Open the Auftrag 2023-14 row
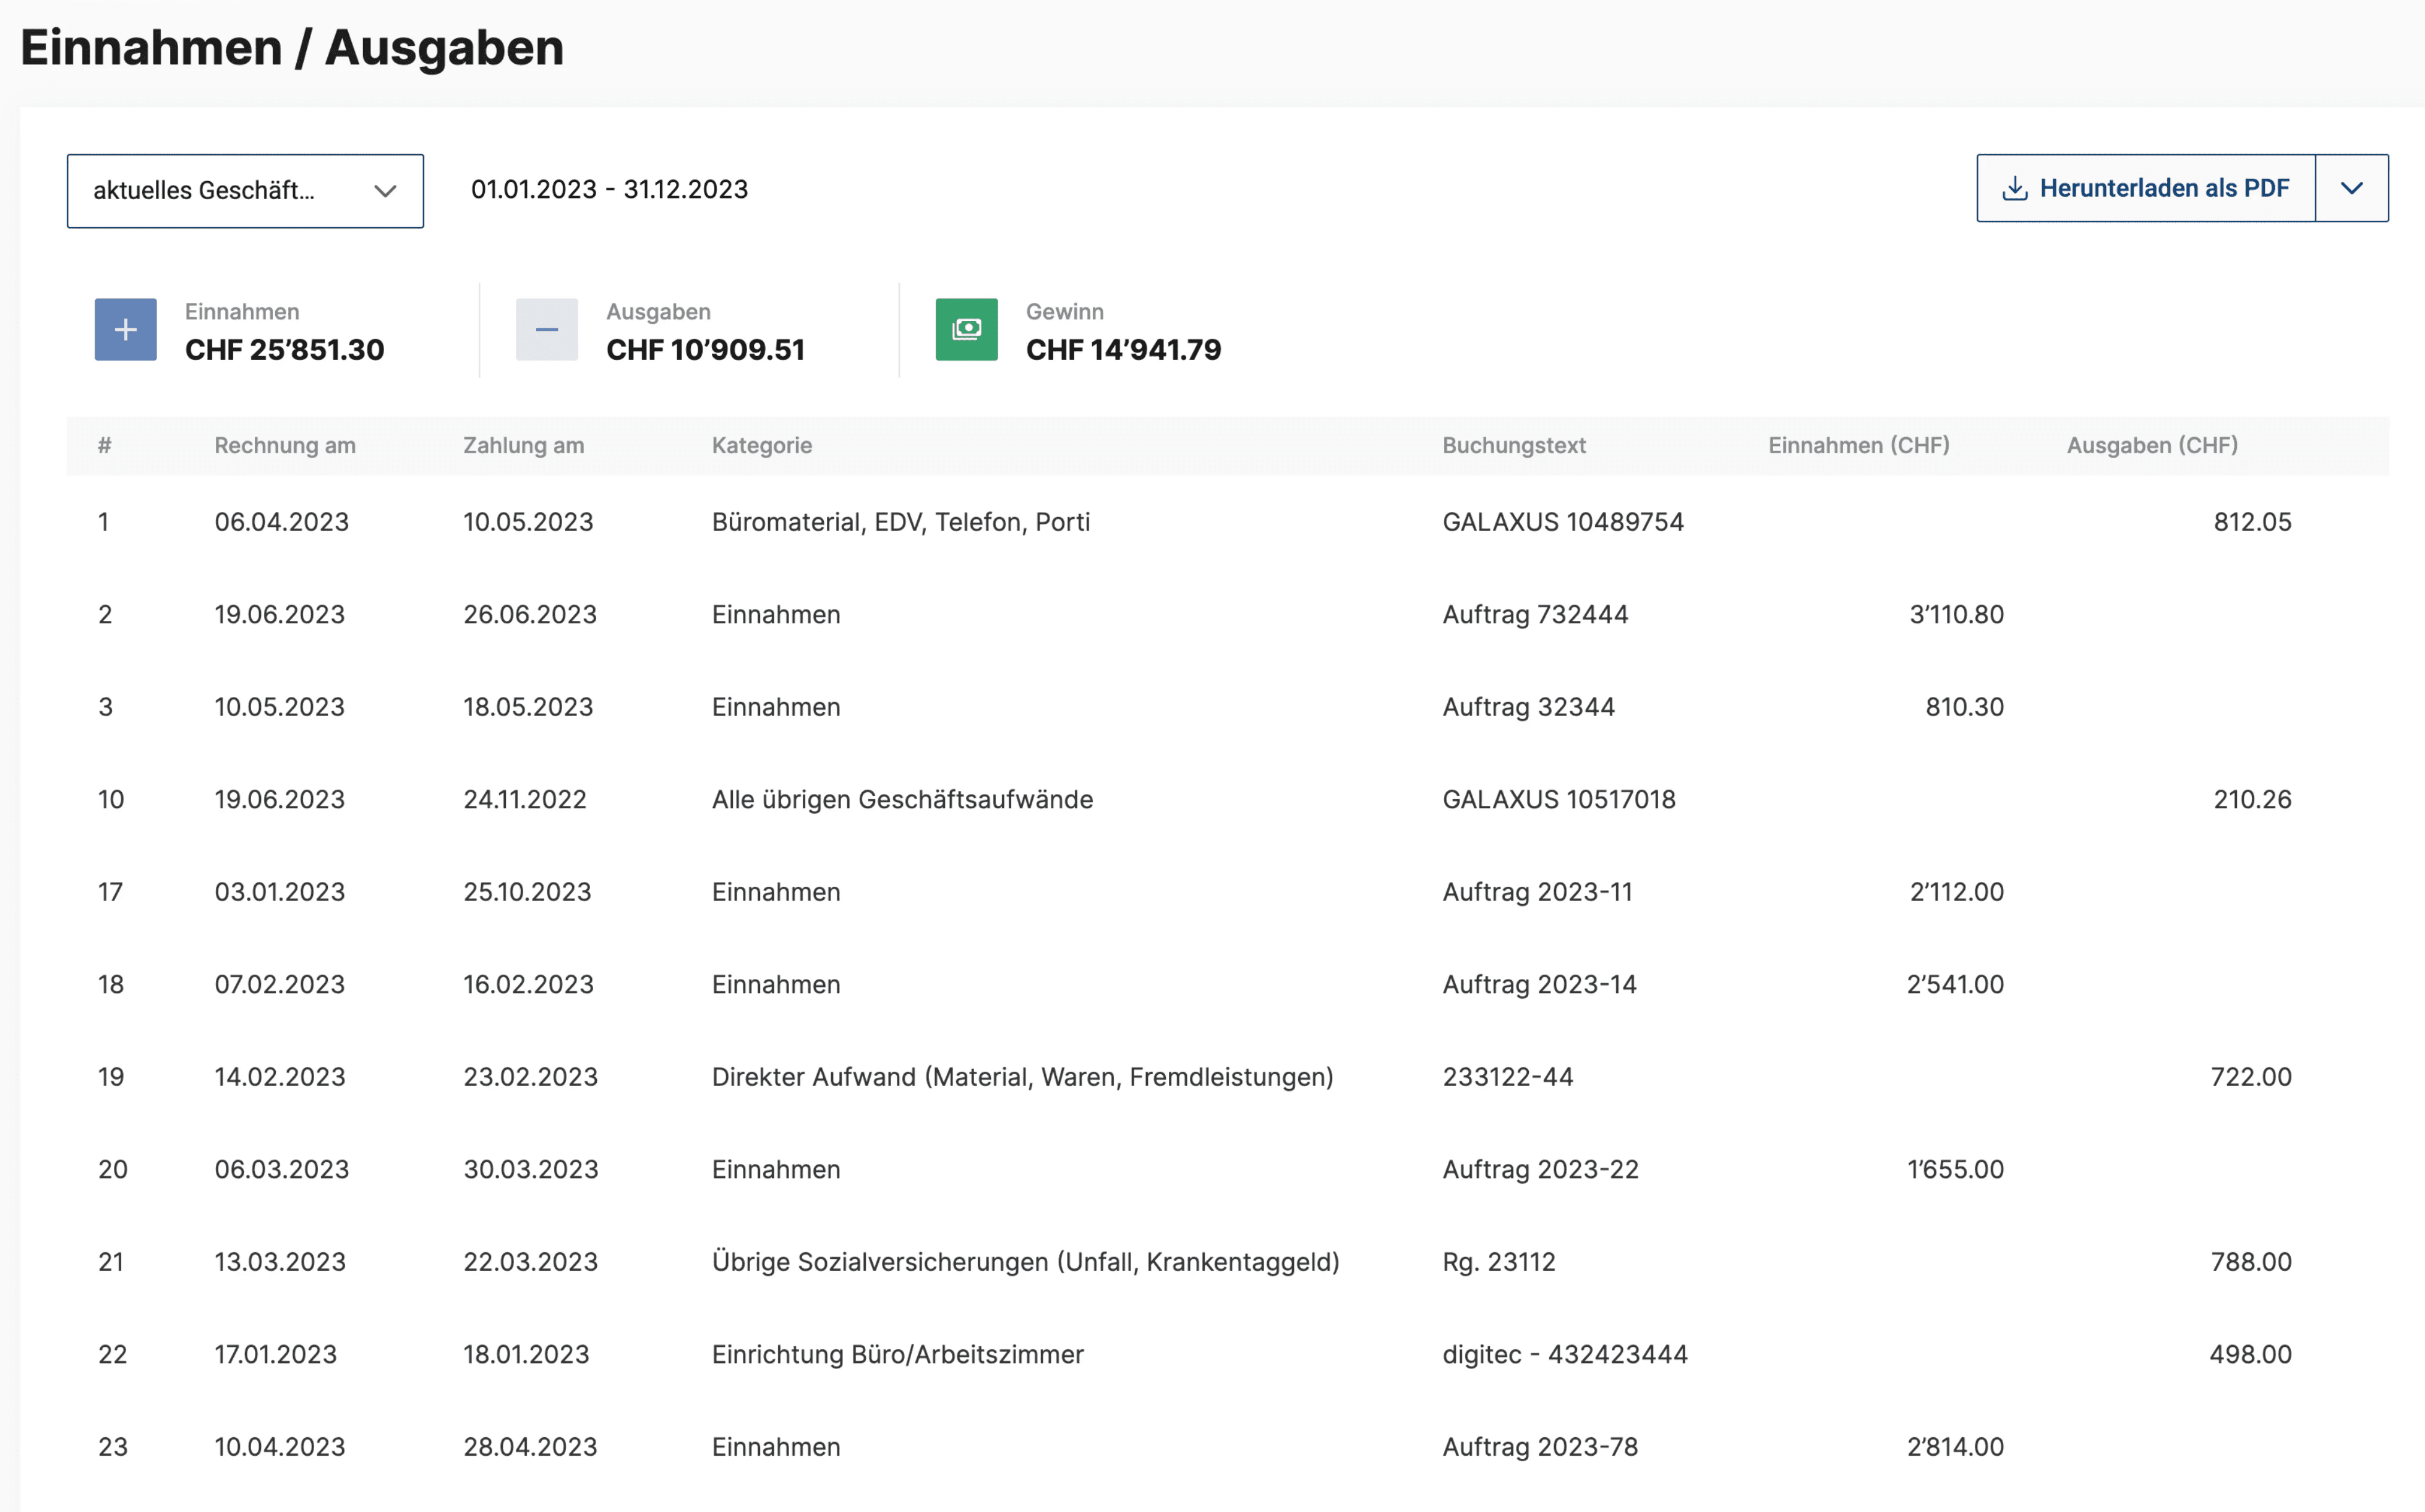 coord(1227,984)
